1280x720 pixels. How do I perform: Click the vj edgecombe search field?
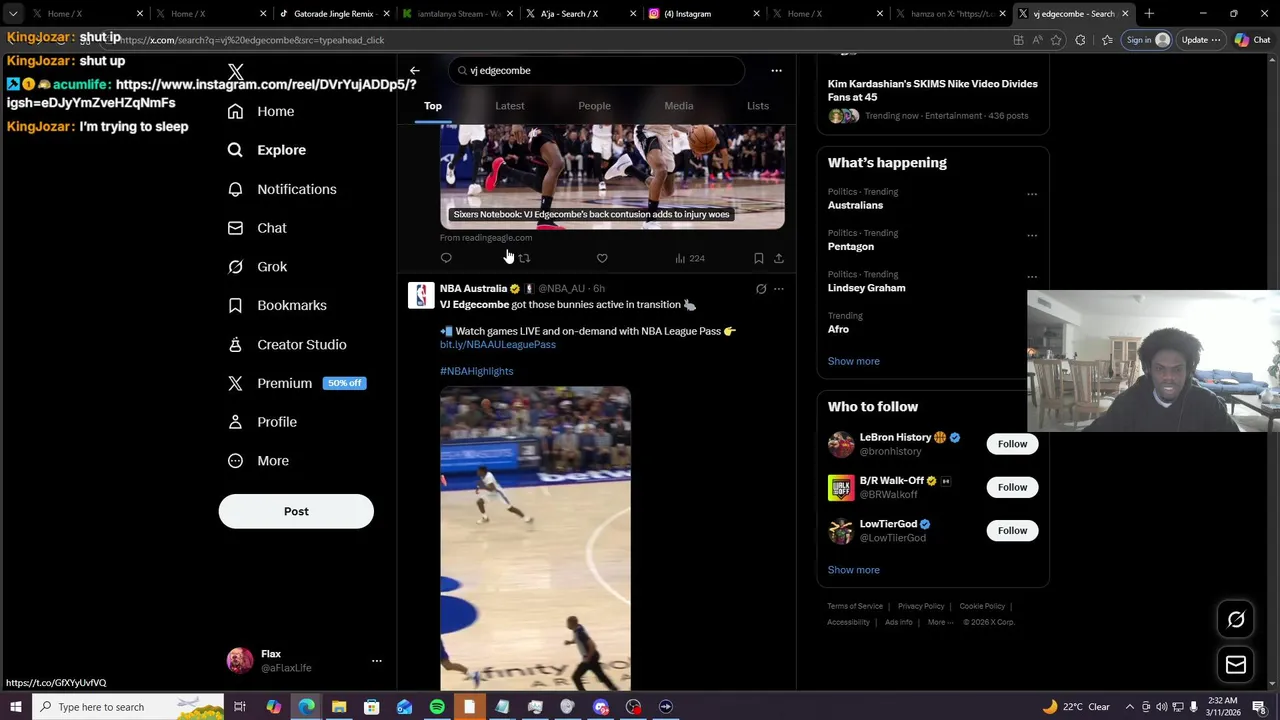(x=596, y=71)
